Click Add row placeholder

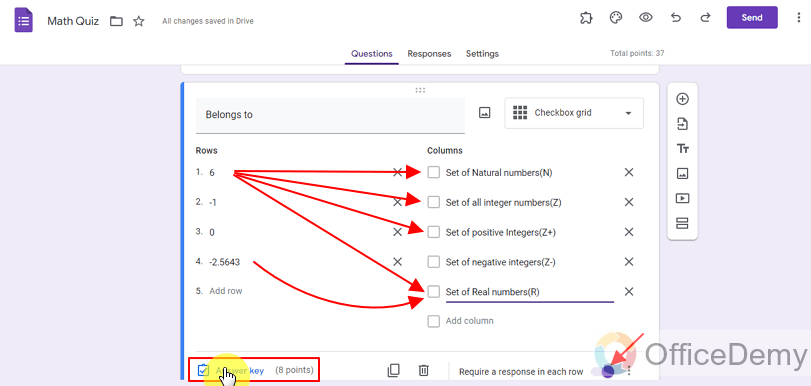tap(226, 291)
